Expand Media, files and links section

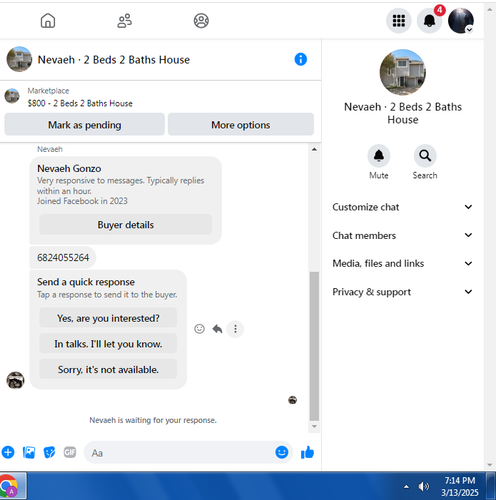point(403,263)
